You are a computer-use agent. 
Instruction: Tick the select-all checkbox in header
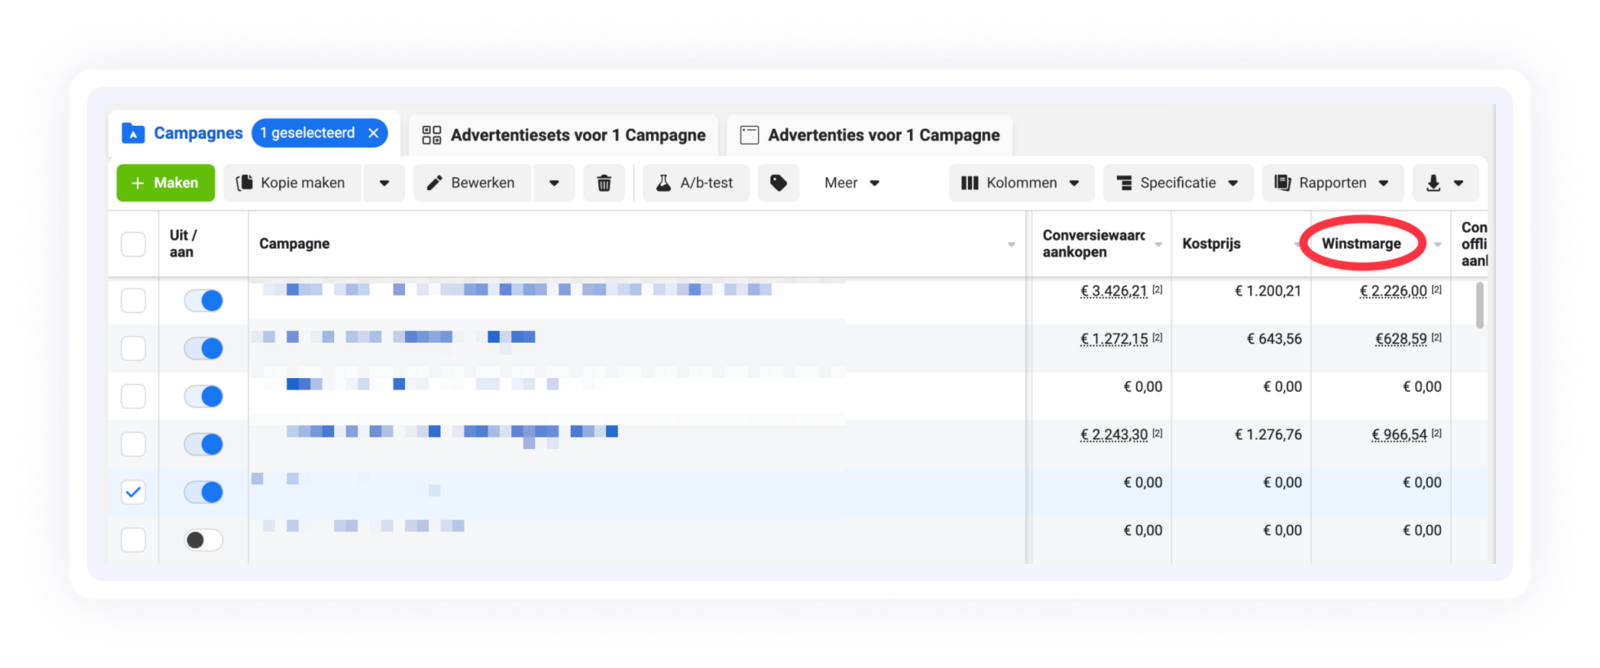pos(133,244)
